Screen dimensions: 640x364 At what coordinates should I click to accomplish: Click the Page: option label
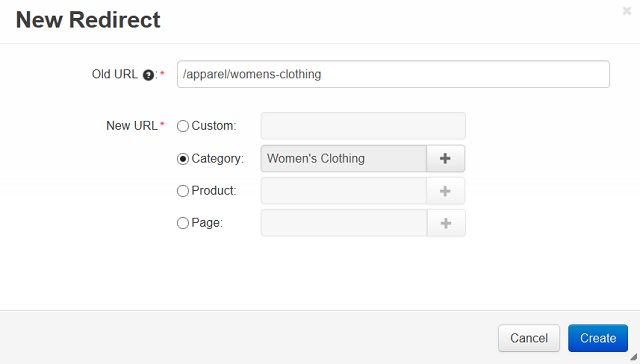[x=207, y=223]
